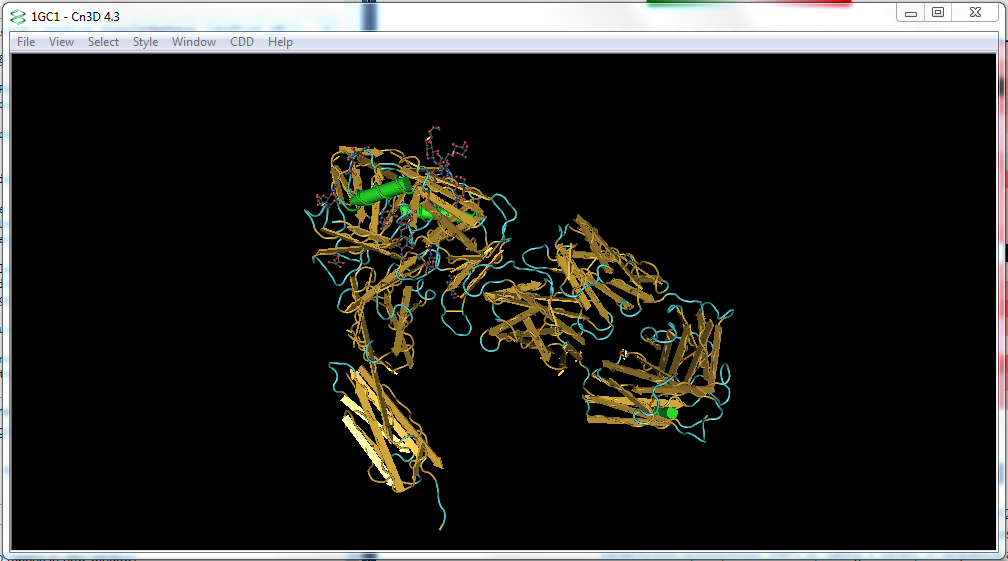Open the Window menu

coord(194,42)
